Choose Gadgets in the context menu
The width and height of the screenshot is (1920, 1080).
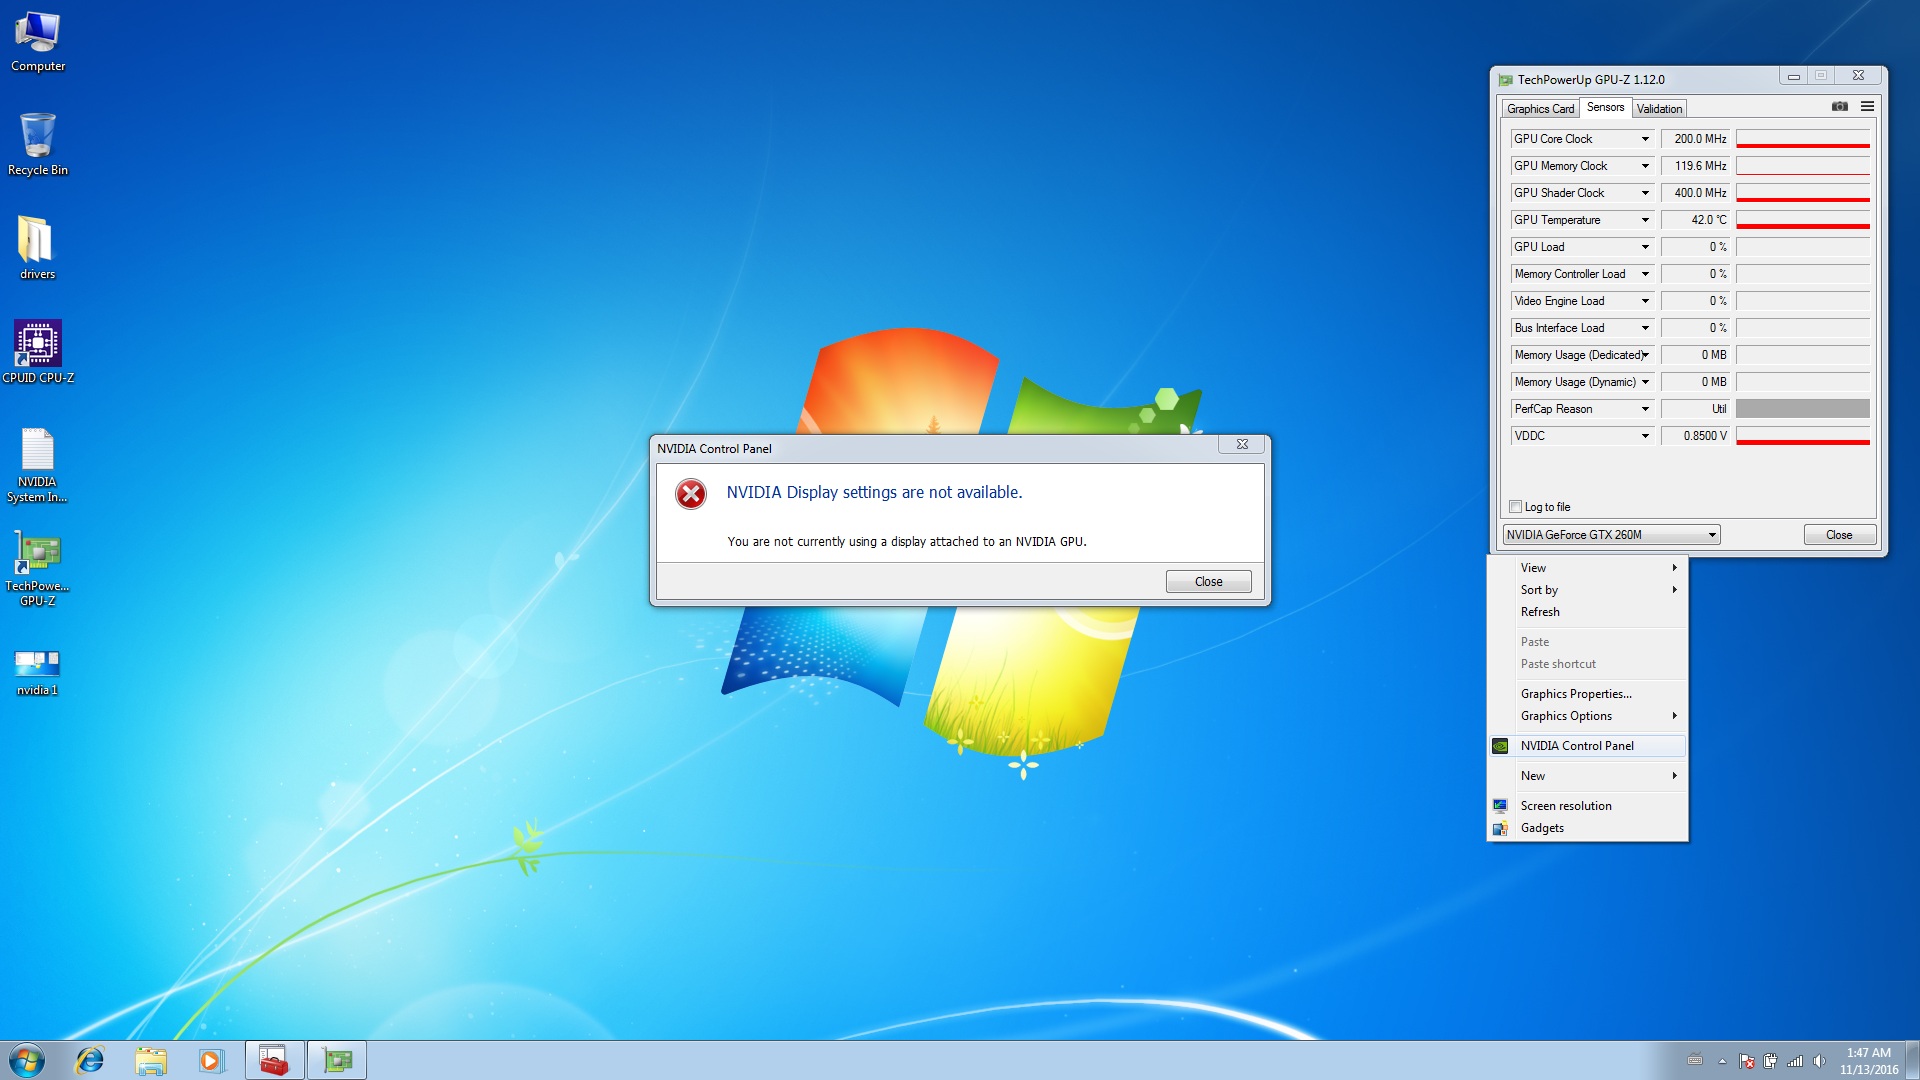coord(1587,828)
